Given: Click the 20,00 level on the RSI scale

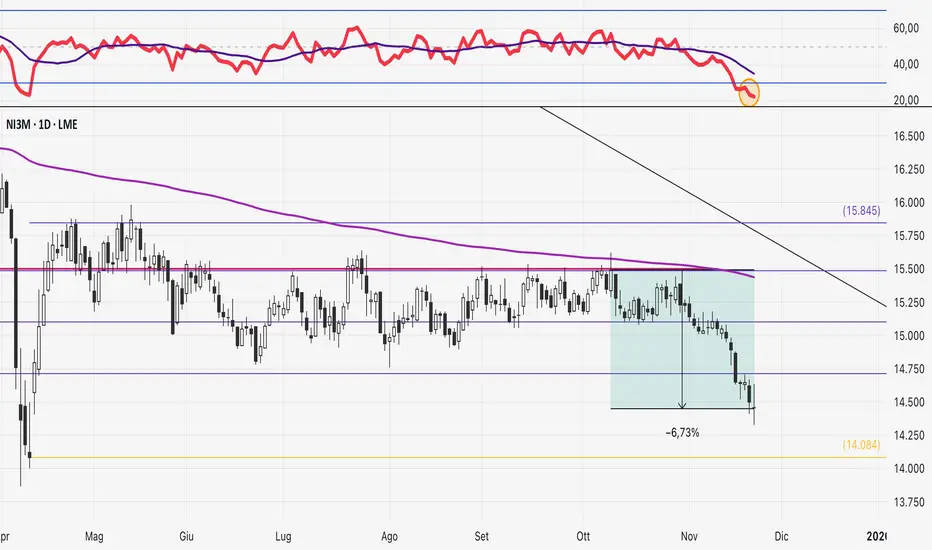Looking at the screenshot, I should (906, 100).
